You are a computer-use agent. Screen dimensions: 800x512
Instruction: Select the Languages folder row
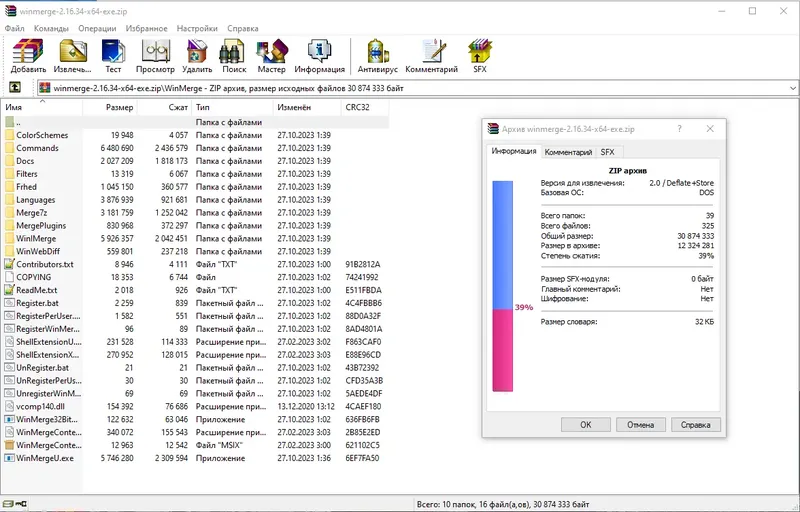click(x=195, y=200)
